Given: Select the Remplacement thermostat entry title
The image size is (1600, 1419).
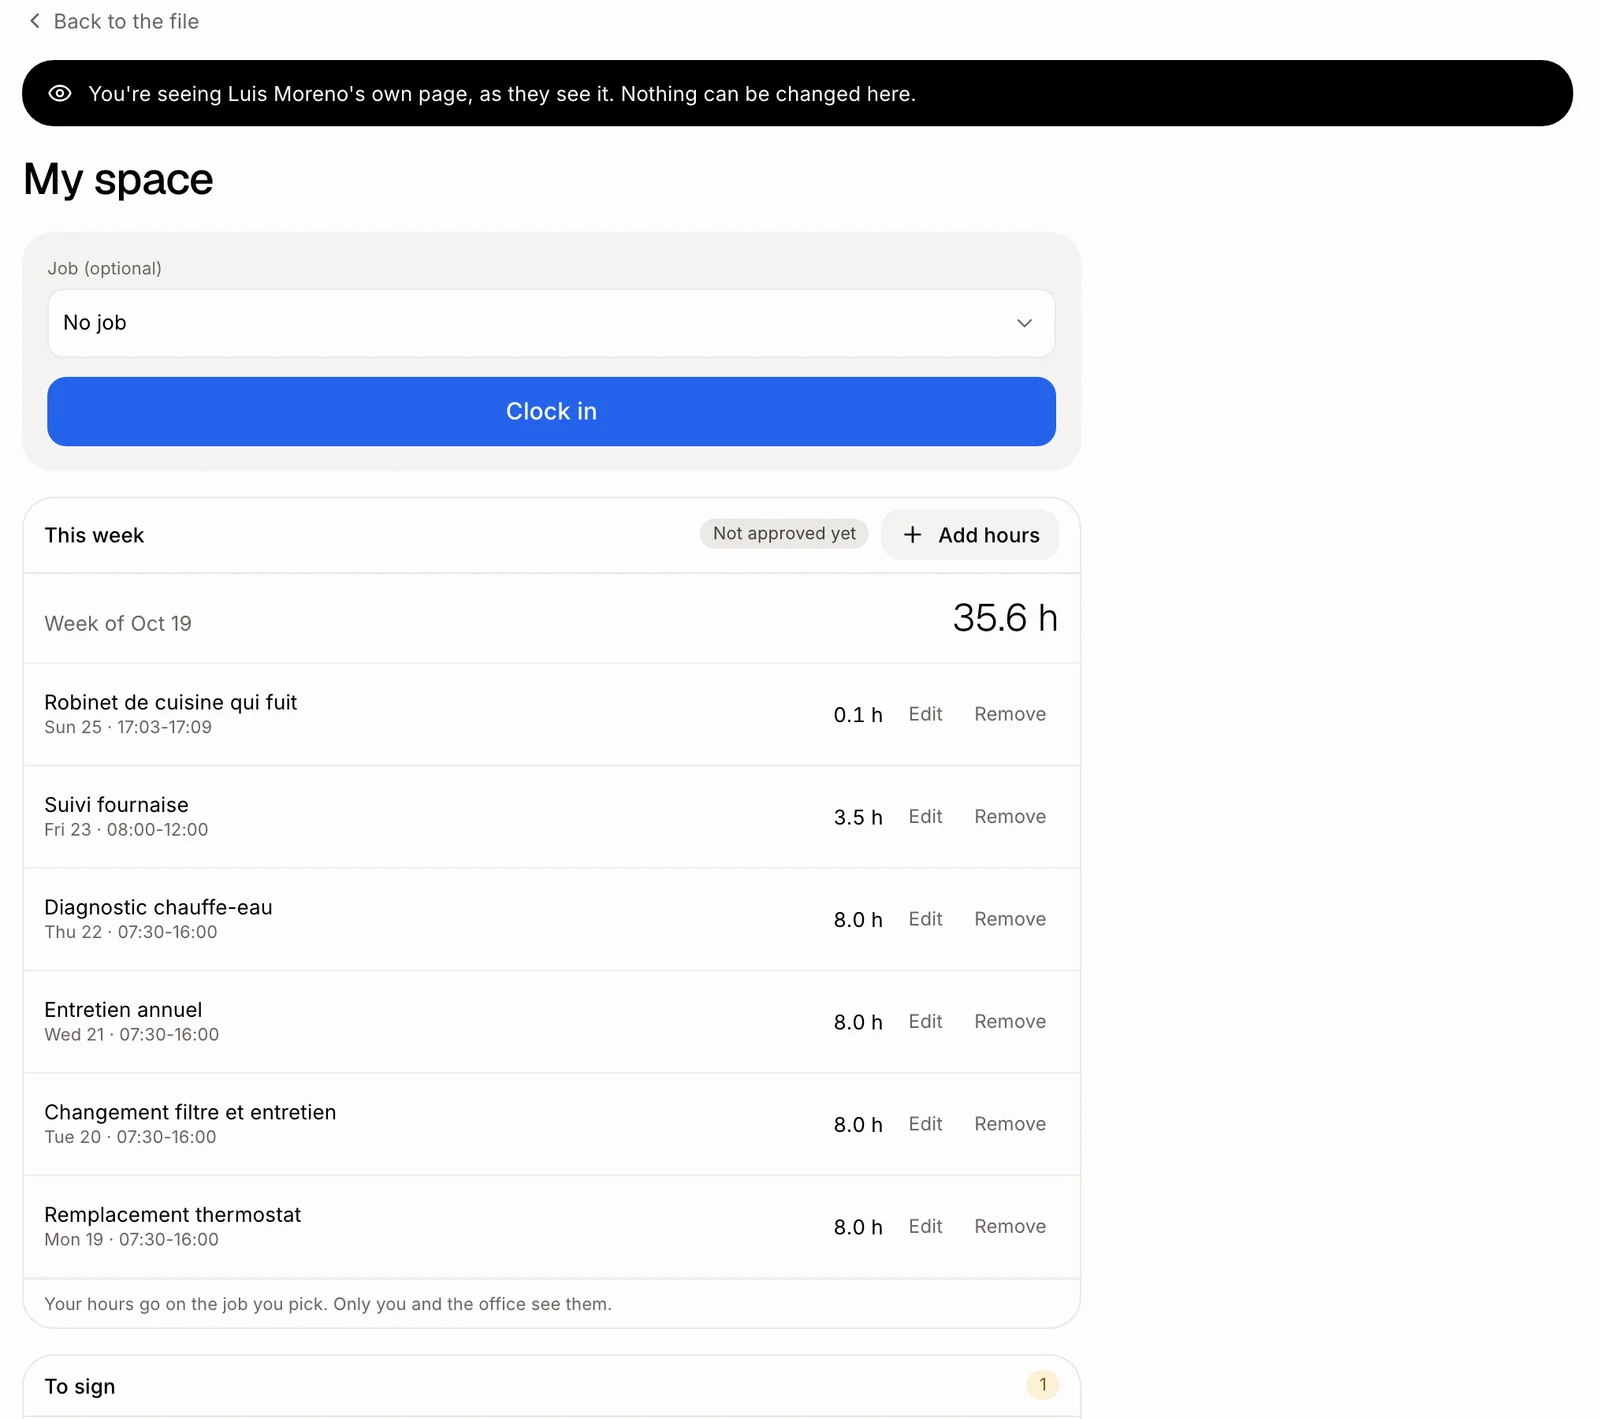Looking at the screenshot, I should (x=172, y=1215).
